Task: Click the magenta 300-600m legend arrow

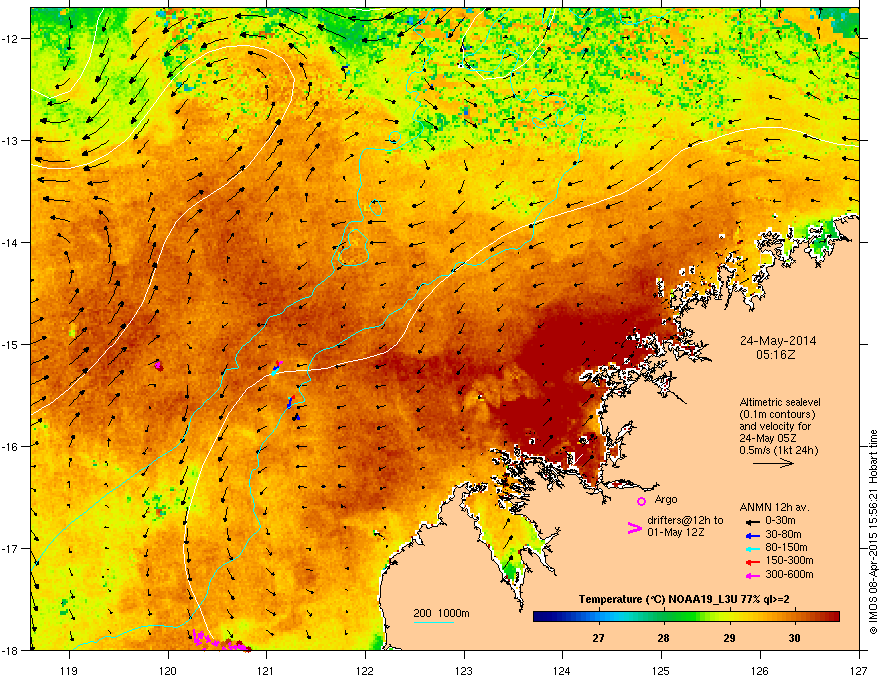Action: click(753, 576)
